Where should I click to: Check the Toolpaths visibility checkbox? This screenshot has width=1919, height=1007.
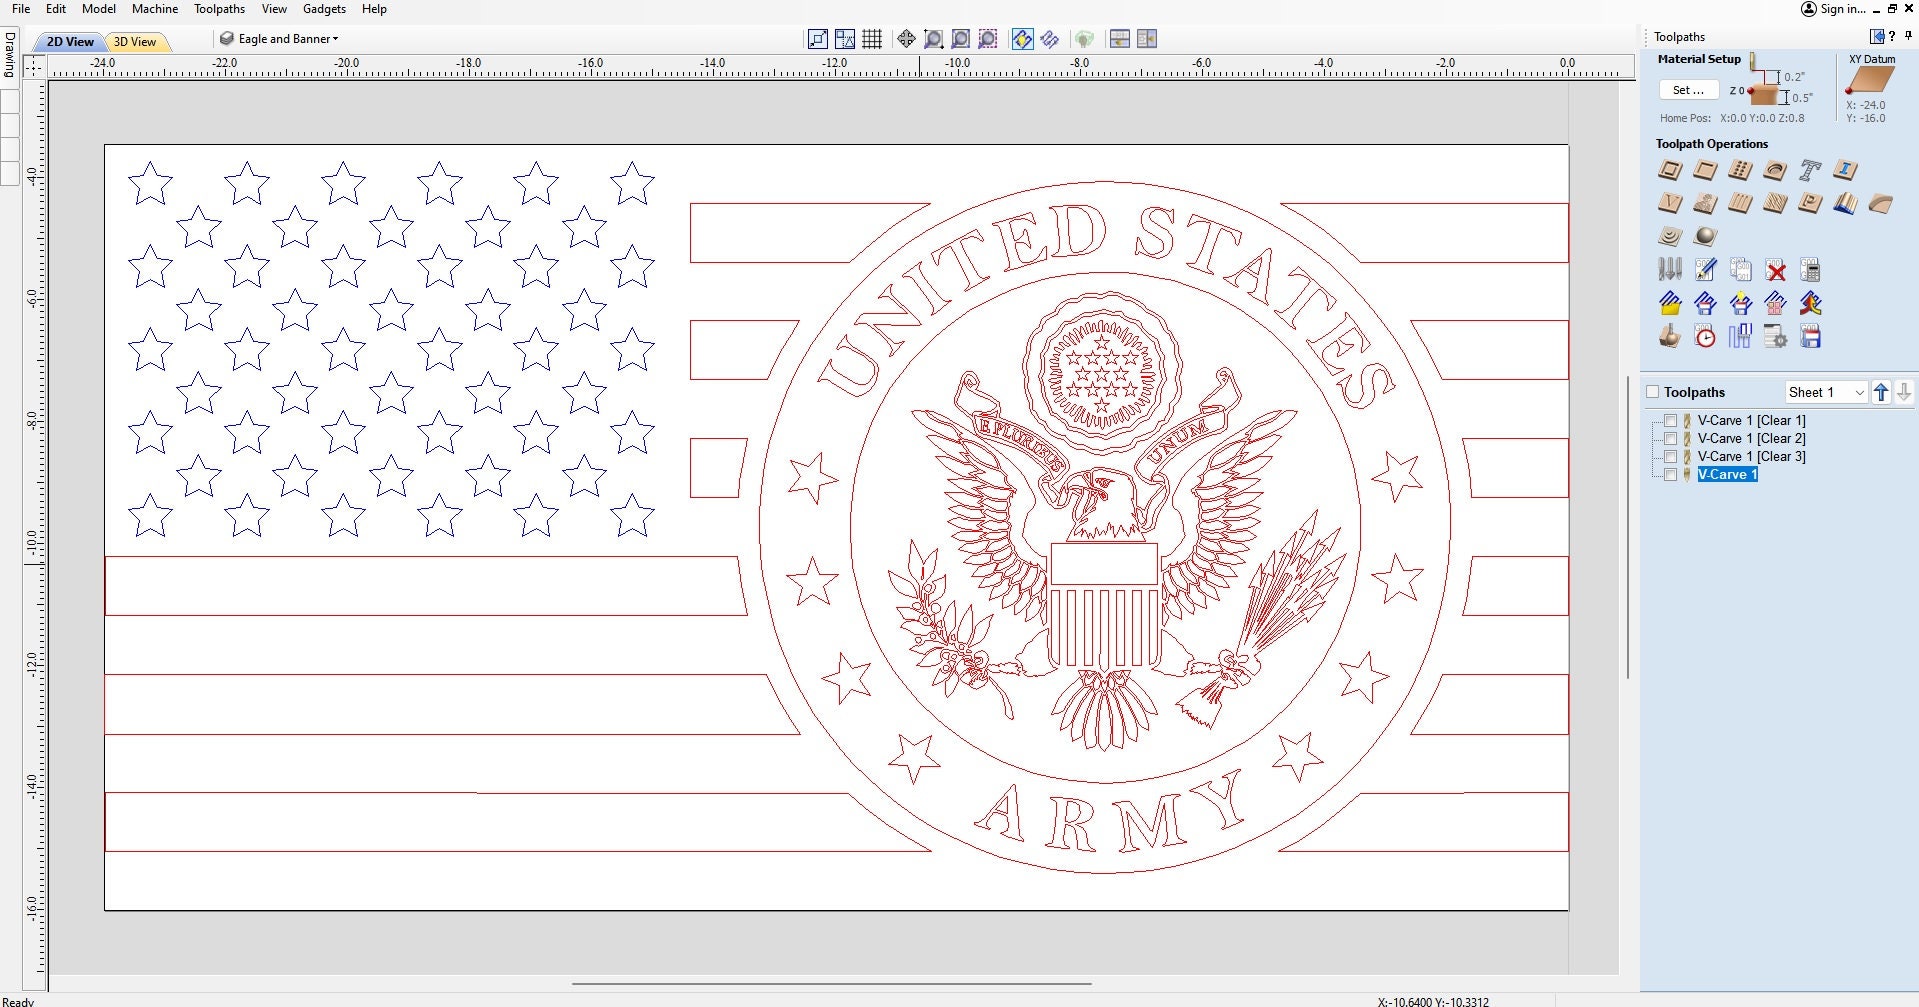(1652, 392)
